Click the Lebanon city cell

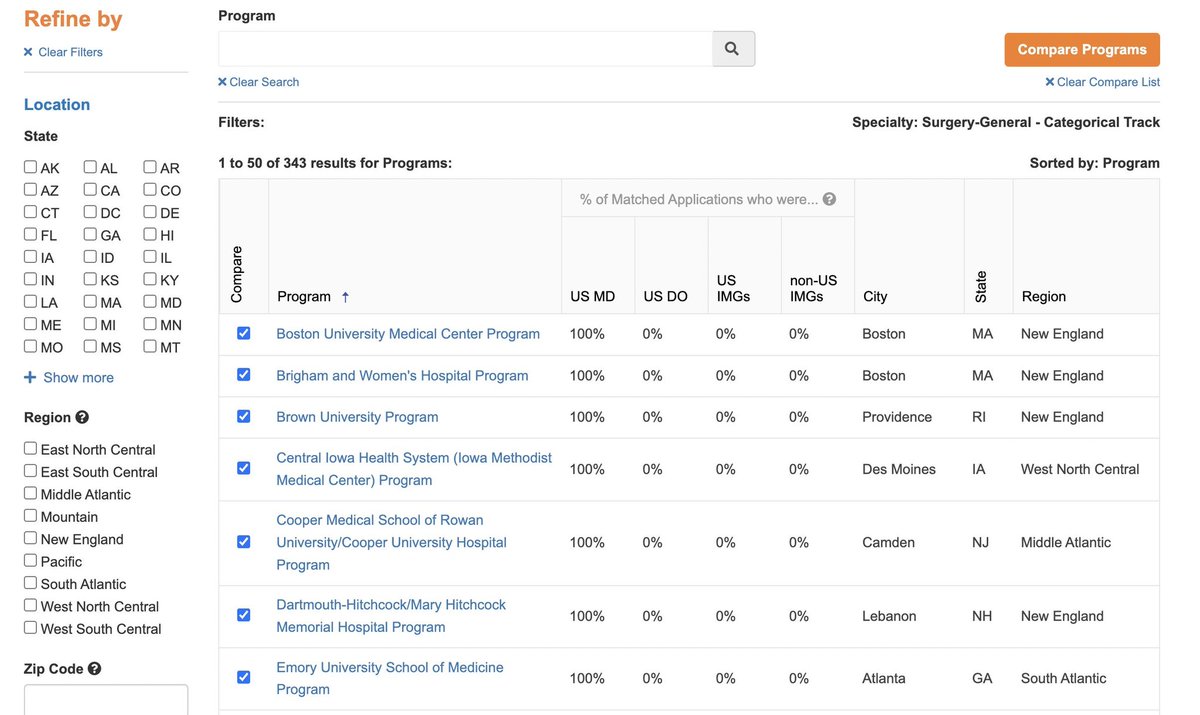point(889,616)
